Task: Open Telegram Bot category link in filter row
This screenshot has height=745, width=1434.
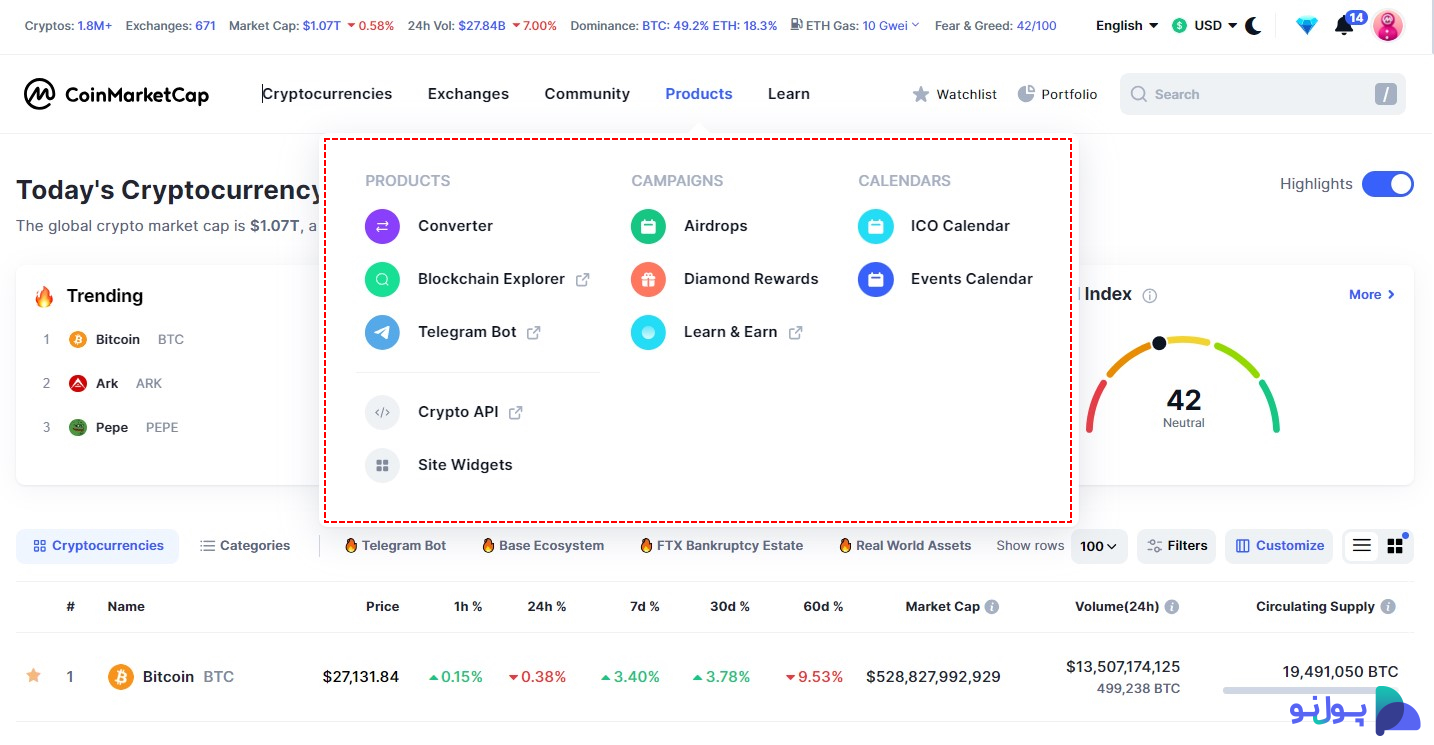Action: (395, 546)
